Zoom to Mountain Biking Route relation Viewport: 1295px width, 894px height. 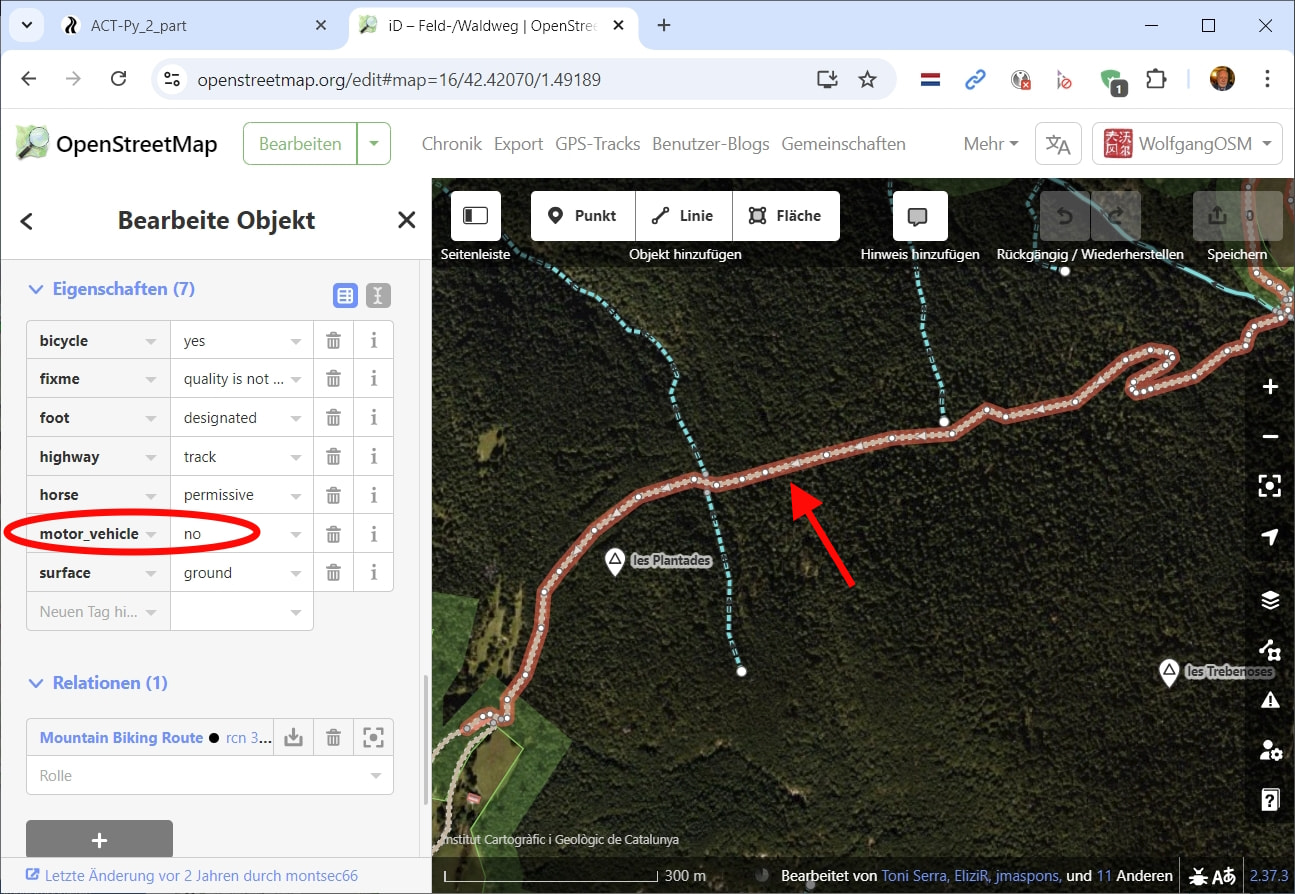(373, 738)
